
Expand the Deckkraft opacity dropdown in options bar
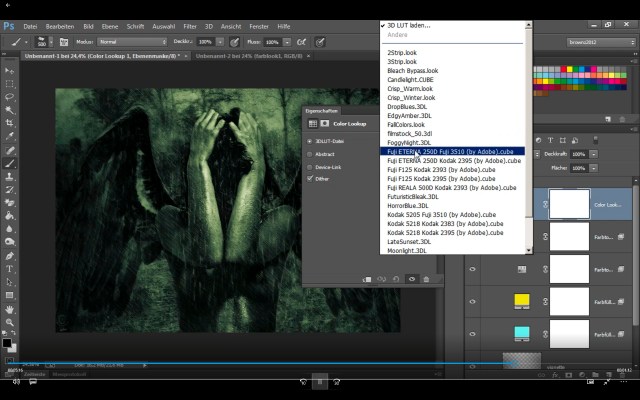click(220, 42)
